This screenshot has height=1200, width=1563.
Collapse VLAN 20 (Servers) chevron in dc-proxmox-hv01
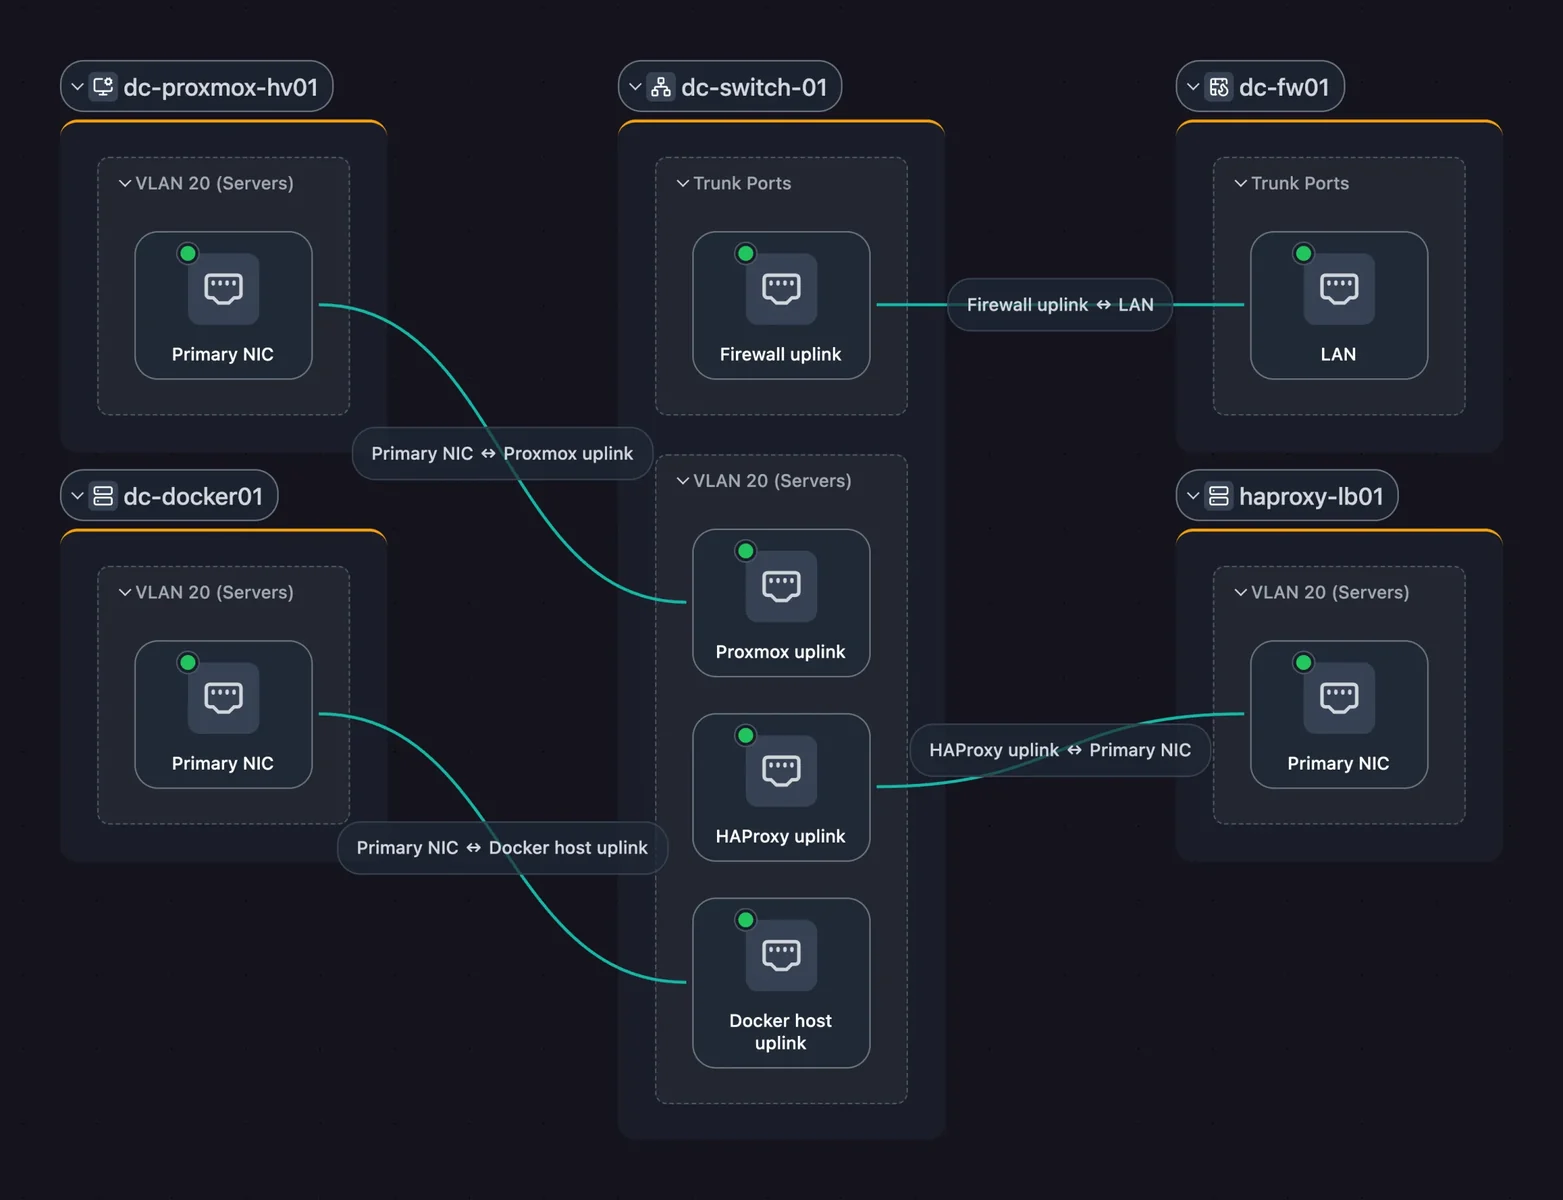coord(125,183)
